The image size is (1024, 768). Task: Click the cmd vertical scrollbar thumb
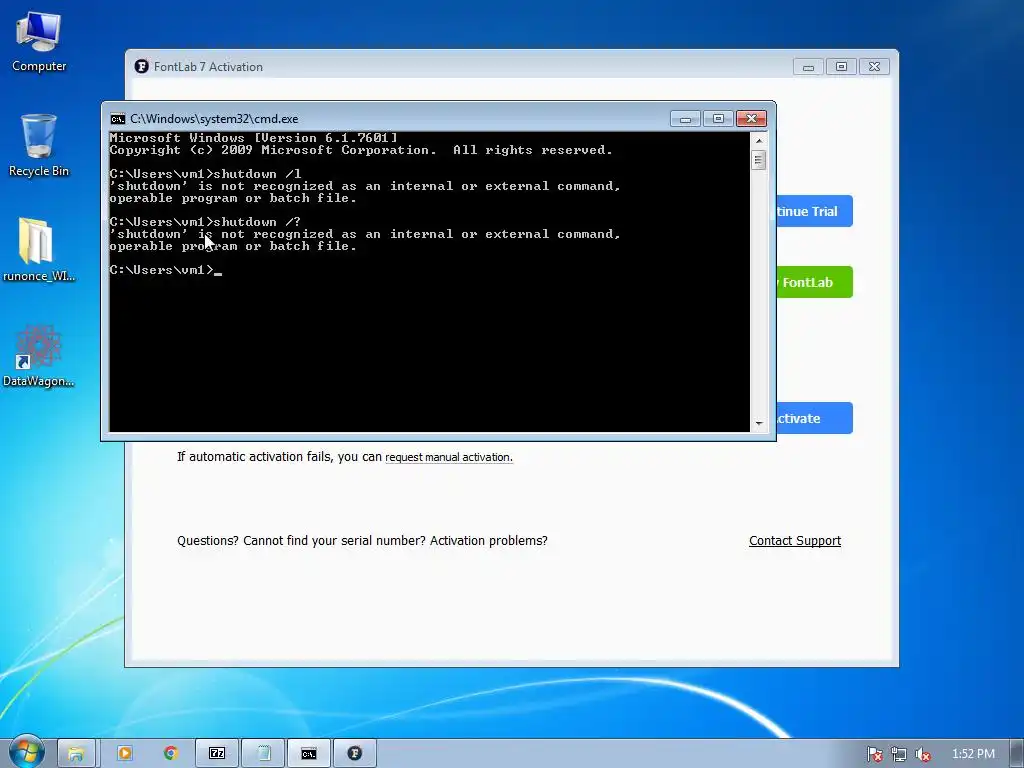coord(758,160)
